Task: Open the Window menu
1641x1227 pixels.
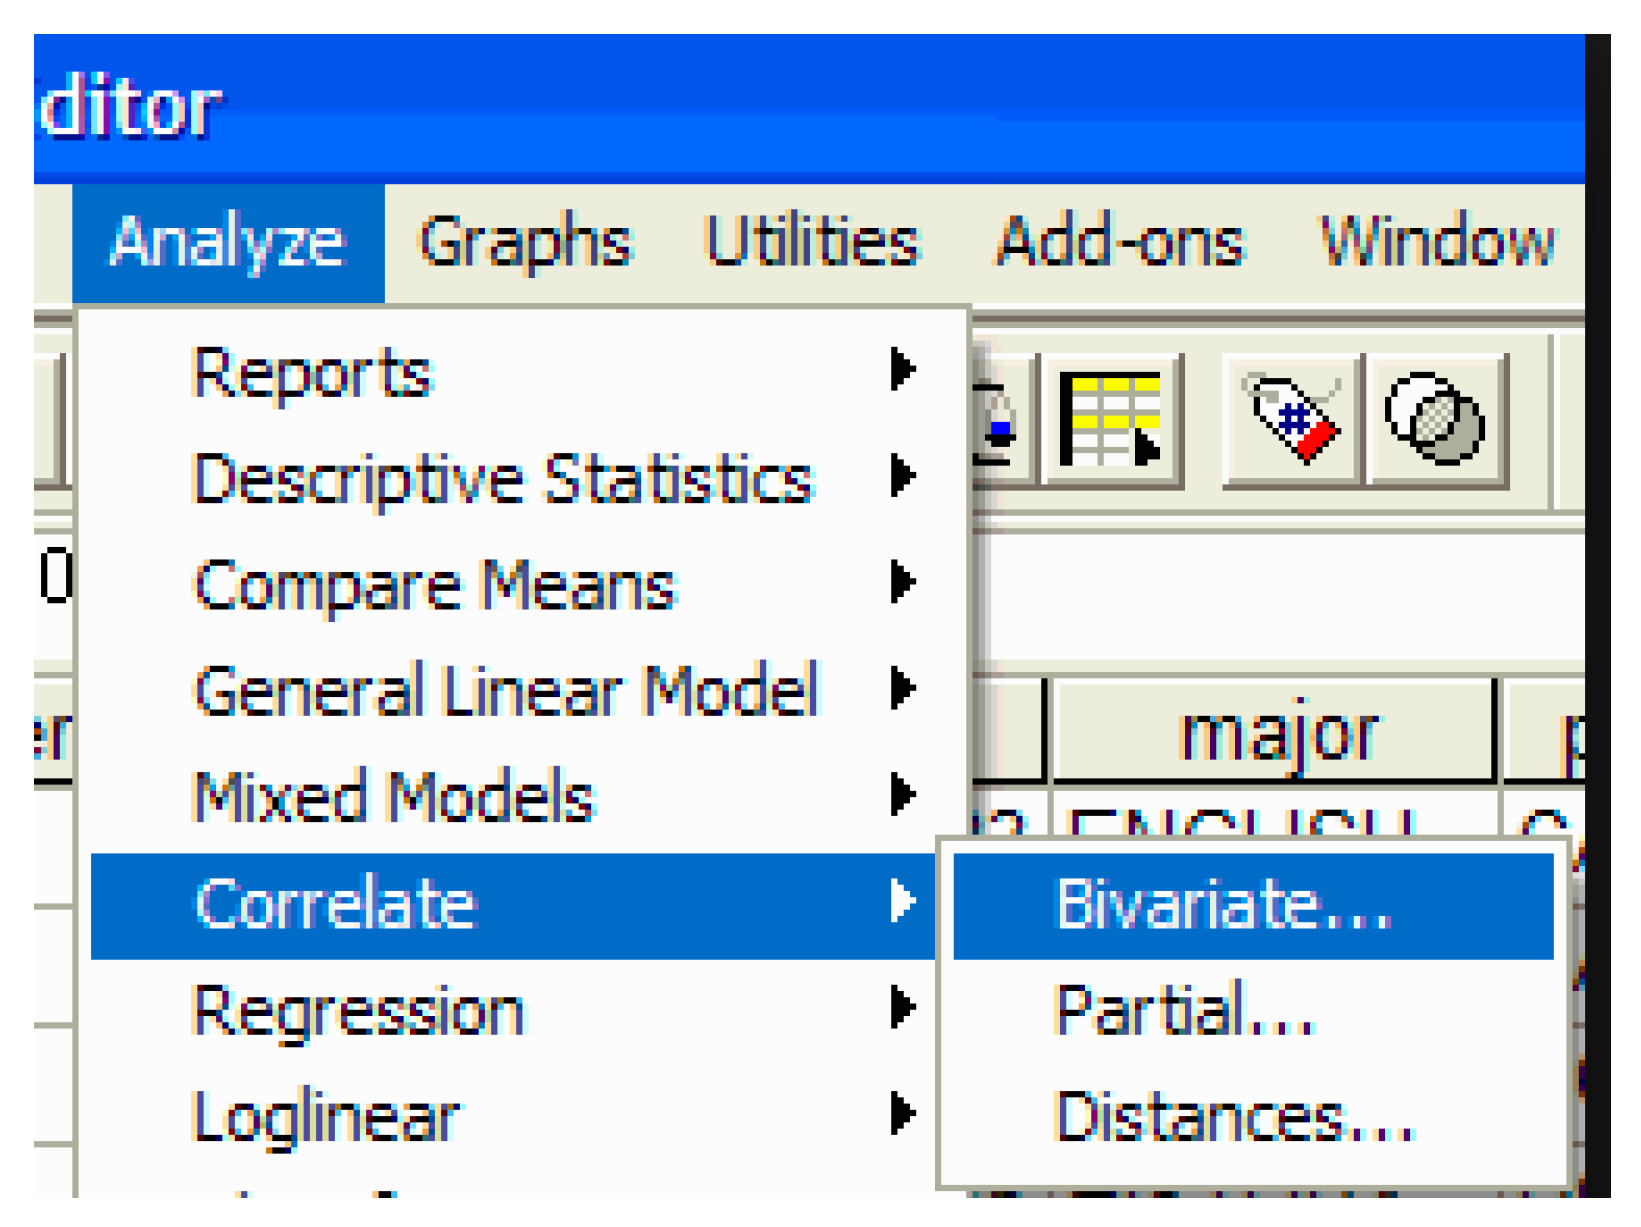Action: (x=1437, y=243)
